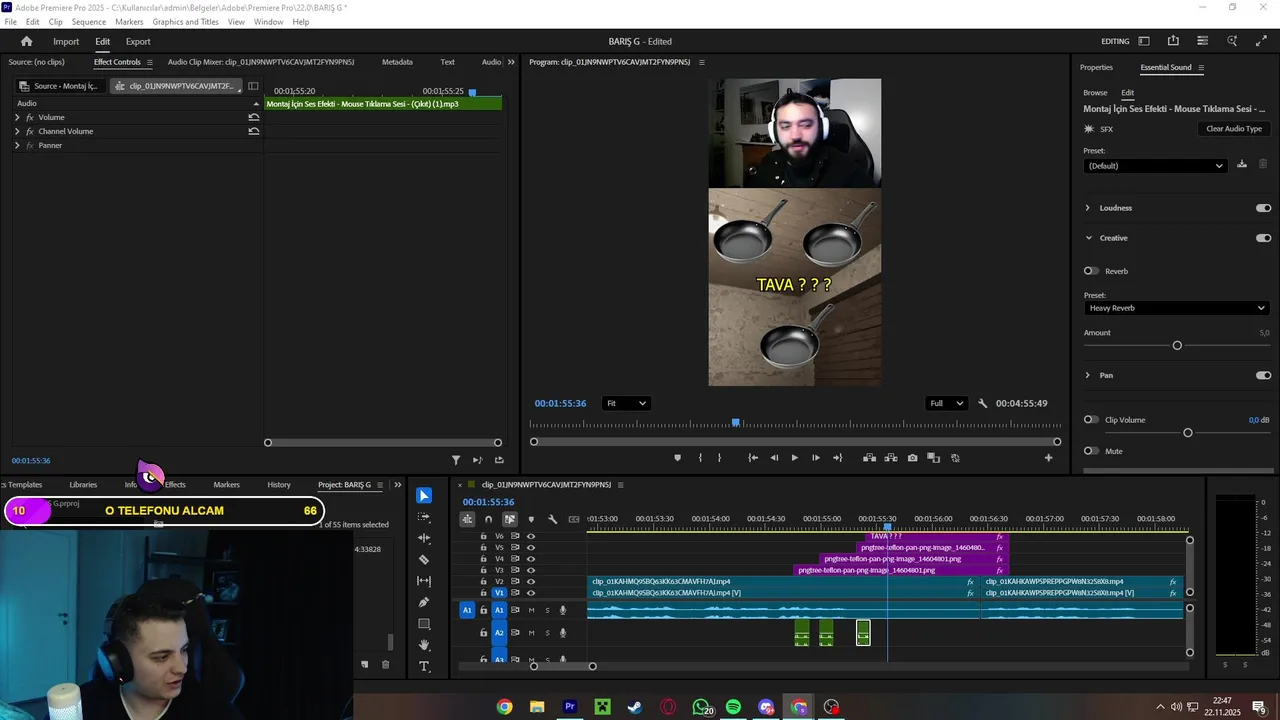The width and height of the screenshot is (1280, 720).
Task: Hide track V6 with its eye icon
Action: click(x=531, y=536)
